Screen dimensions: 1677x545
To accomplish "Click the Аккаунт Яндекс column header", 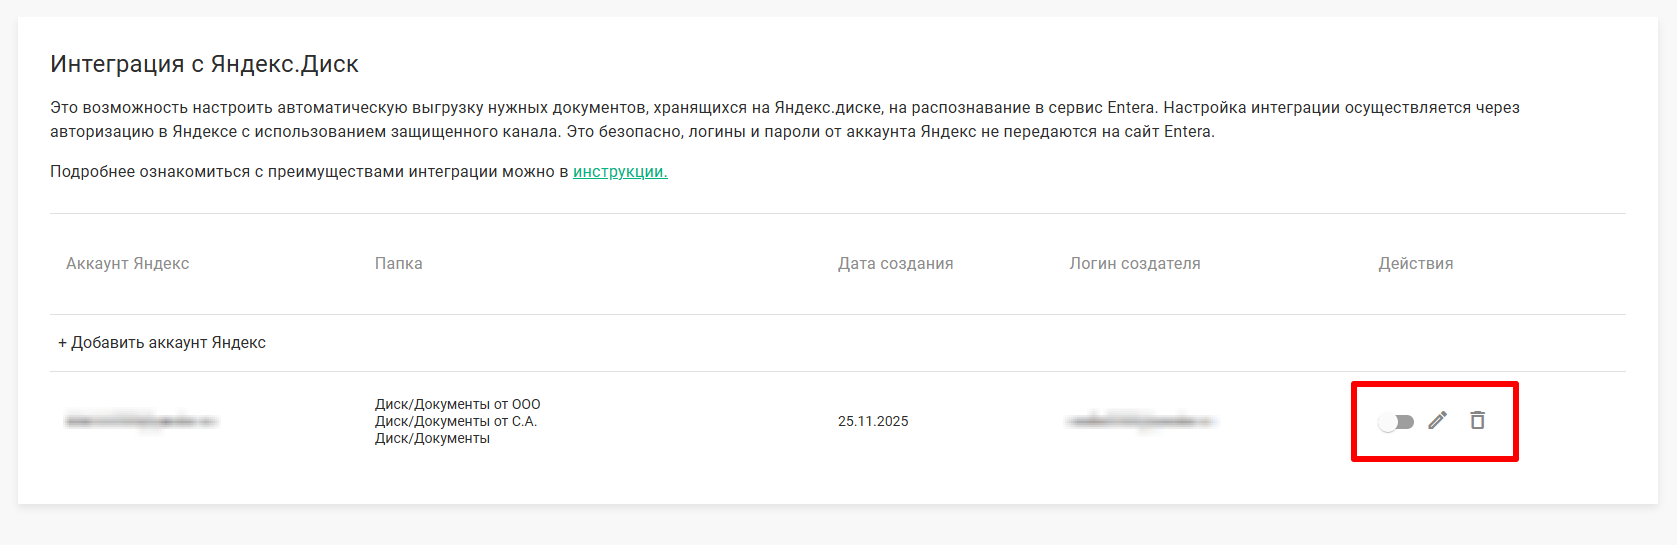I will pyautogui.click(x=128, y=264).
